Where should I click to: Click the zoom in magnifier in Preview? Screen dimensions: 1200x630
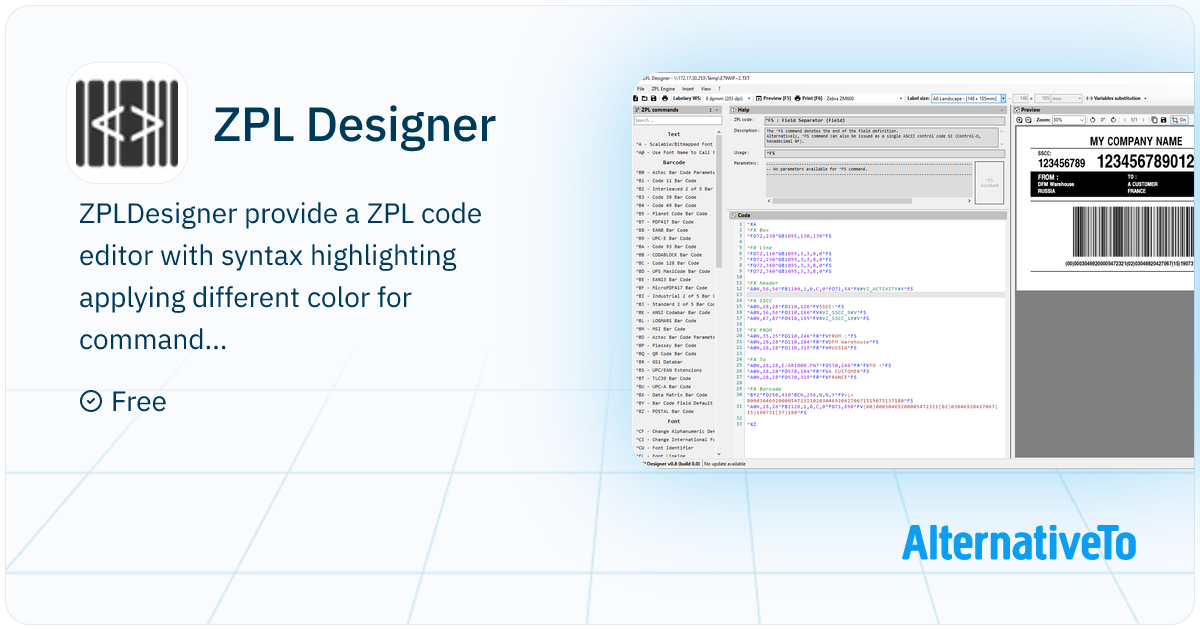tap(1019, 120)
